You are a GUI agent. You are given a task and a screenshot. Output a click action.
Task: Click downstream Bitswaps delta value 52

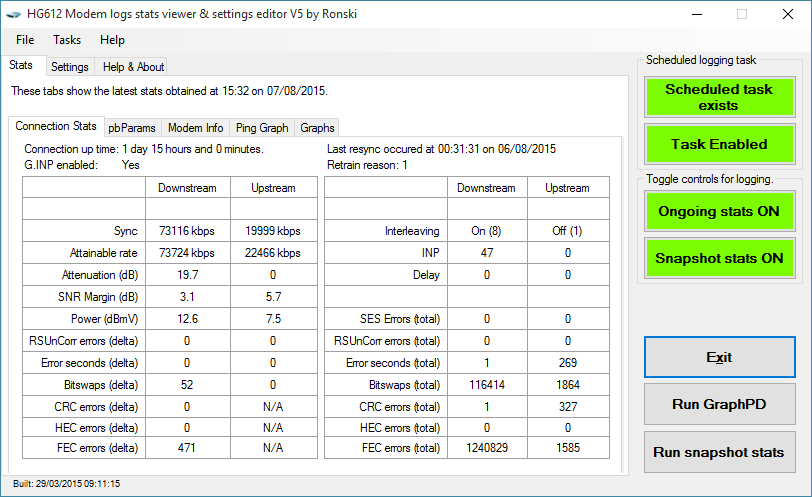pos(187,385)
